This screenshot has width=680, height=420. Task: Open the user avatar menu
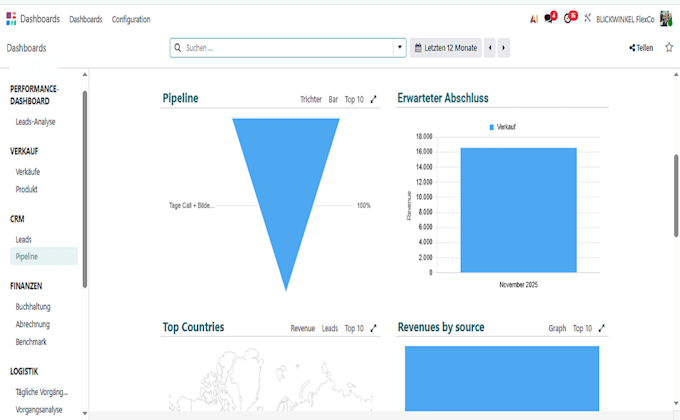pos(666,19)
